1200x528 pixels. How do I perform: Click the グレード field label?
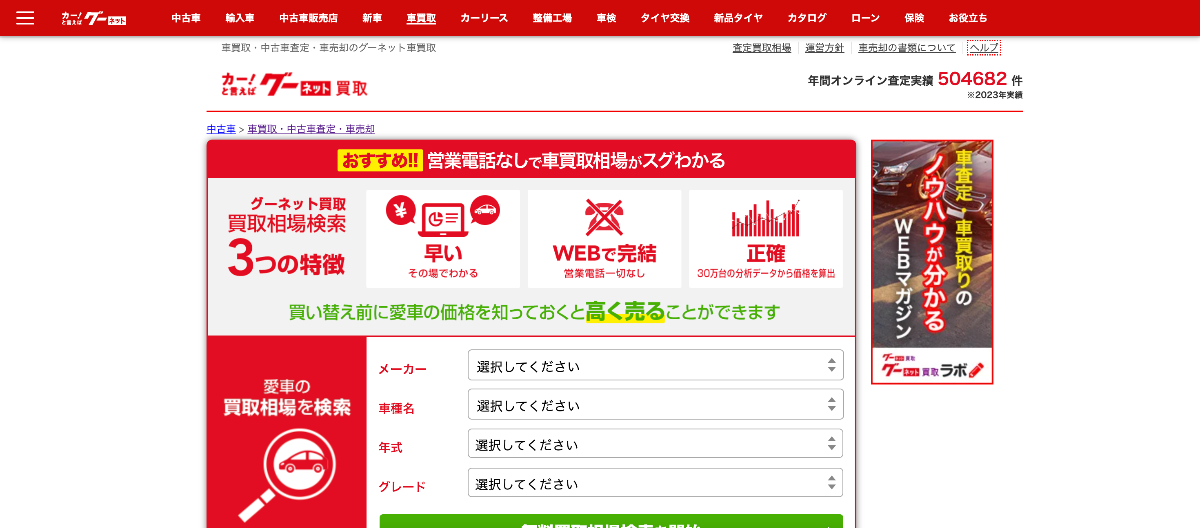coord(402,487)
